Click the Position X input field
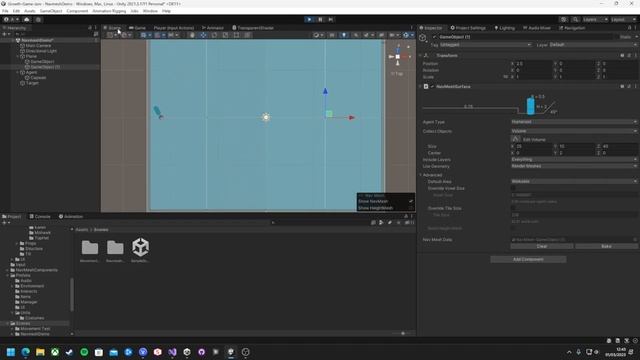Screen dimensions: 640x360 [x=534, y=64]
